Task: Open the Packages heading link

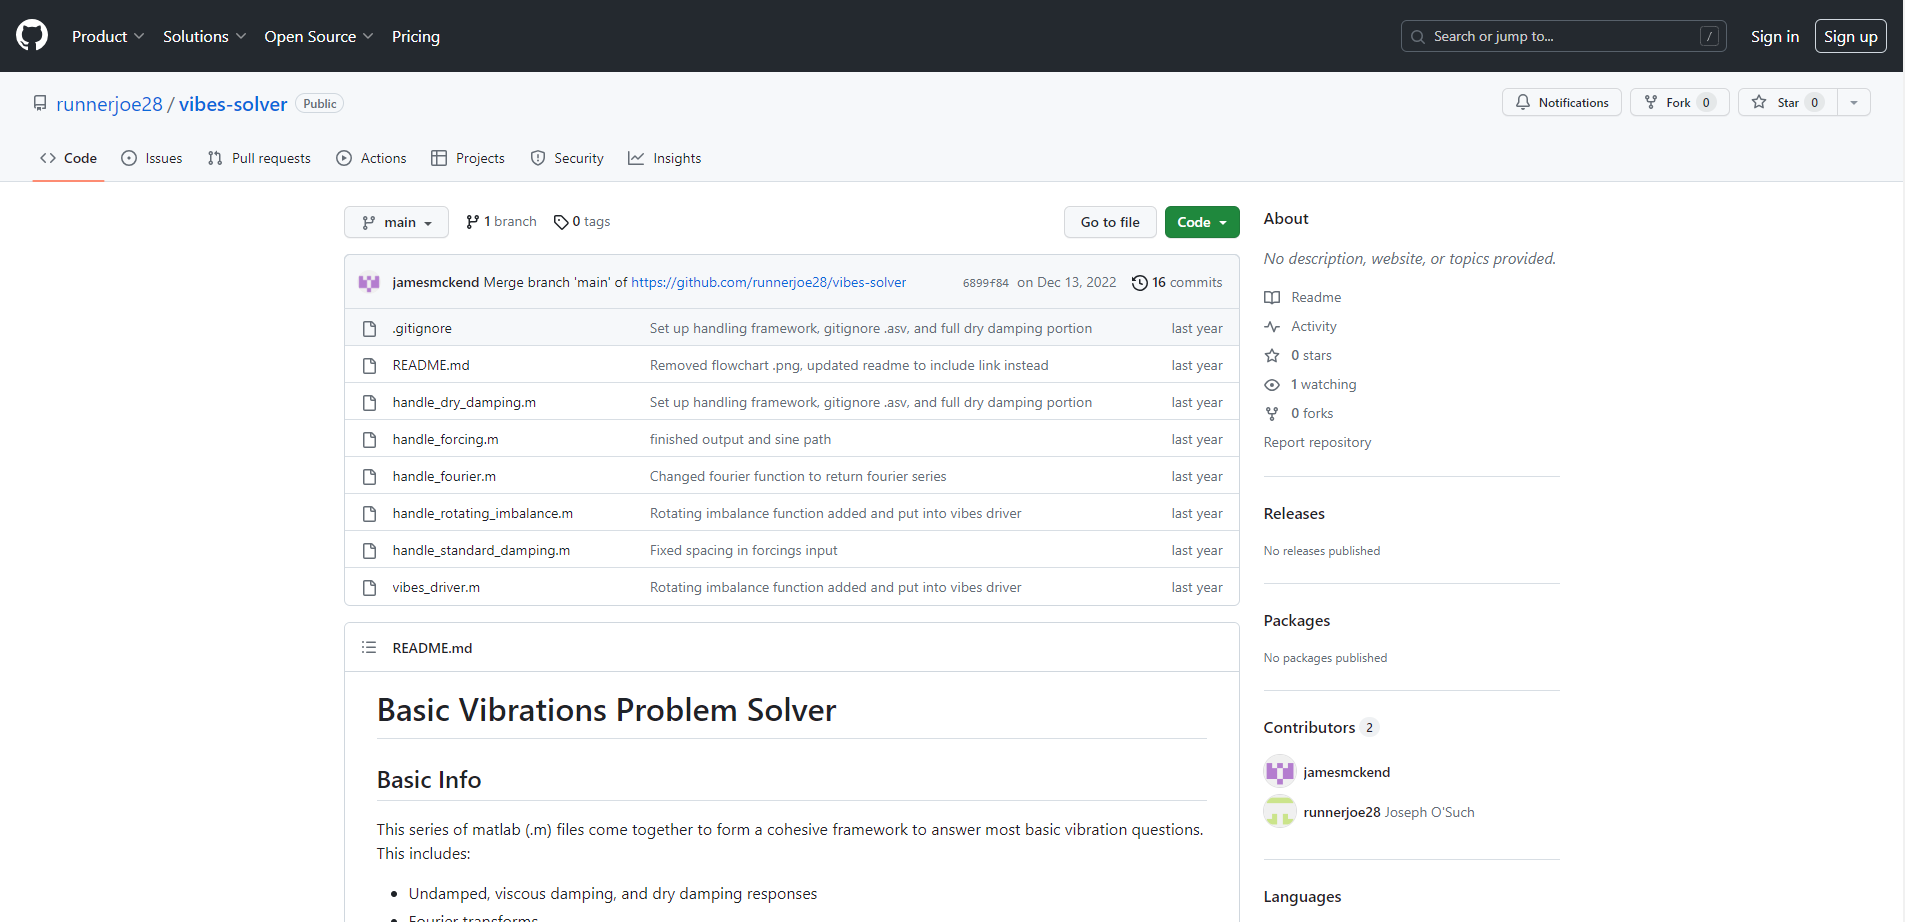Action: point(1297,620)
